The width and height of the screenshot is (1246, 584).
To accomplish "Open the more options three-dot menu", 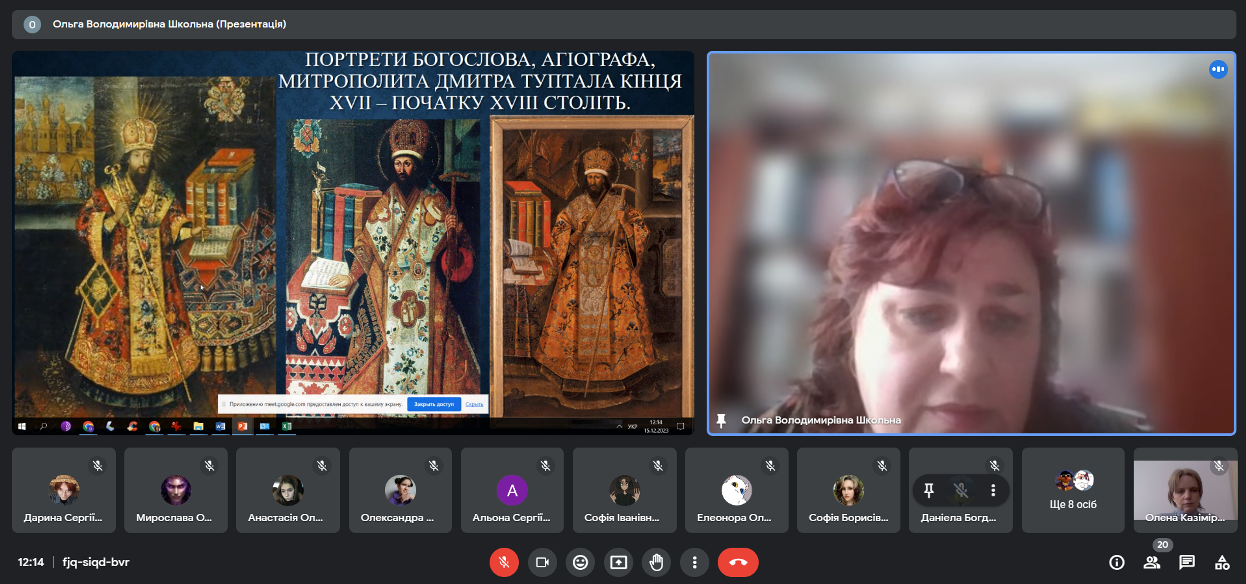I will (x=694, y=562).
